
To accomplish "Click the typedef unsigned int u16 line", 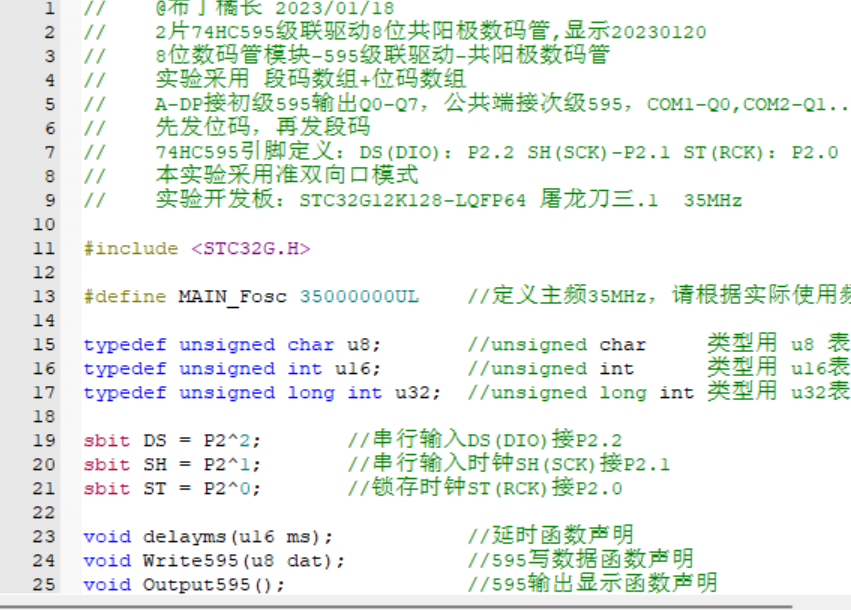I will tap(232, 368).
